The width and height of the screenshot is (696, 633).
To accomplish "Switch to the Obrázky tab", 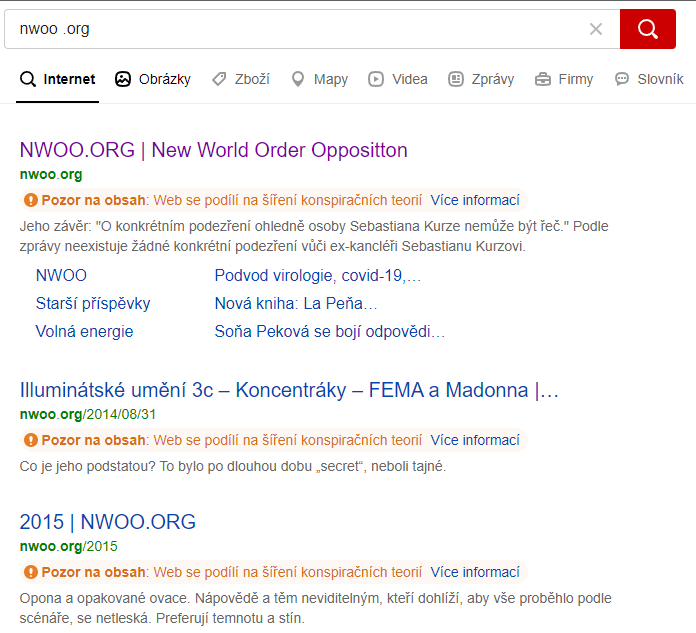I will pyautogui.click(x=153, y=79).
